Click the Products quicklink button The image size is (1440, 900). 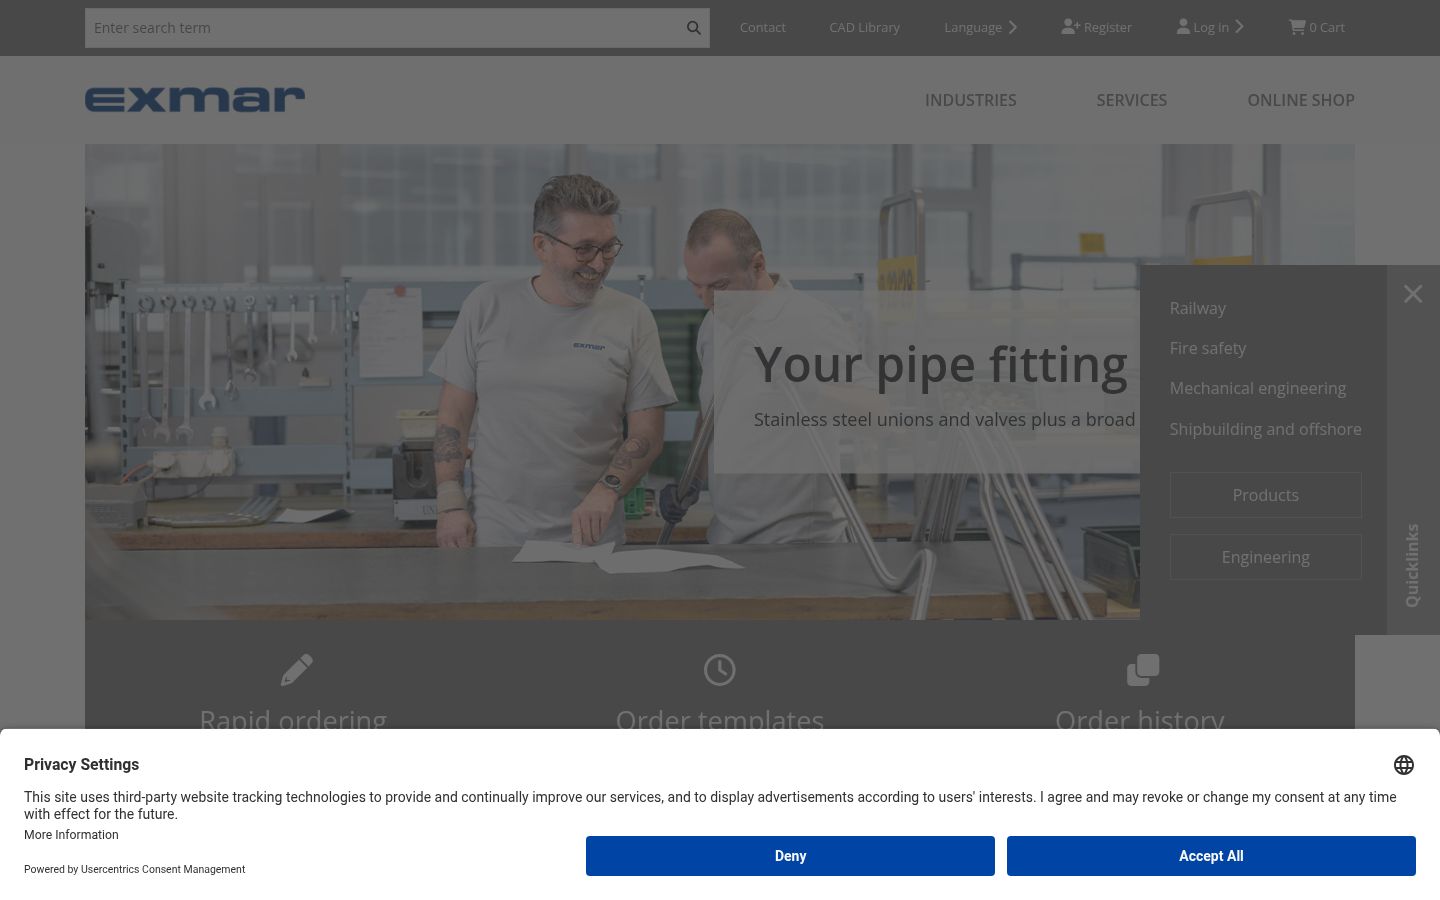point(1266,495)
